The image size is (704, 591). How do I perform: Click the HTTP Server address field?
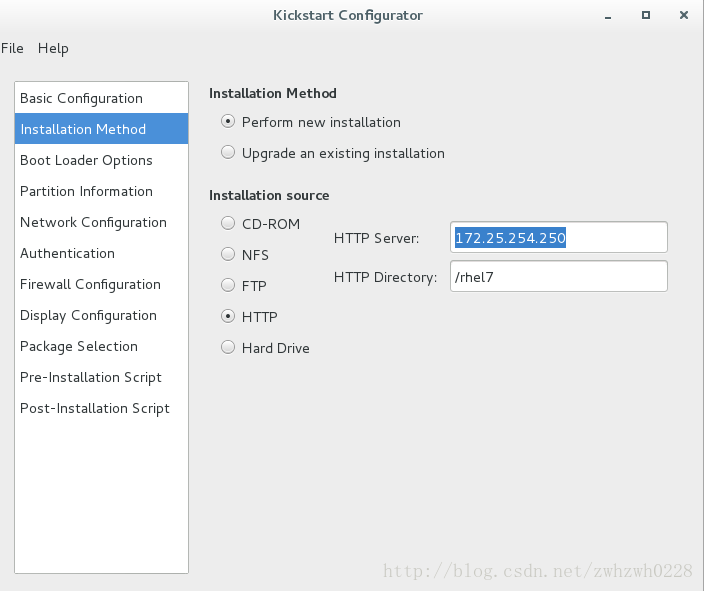(x=559, y=237)
